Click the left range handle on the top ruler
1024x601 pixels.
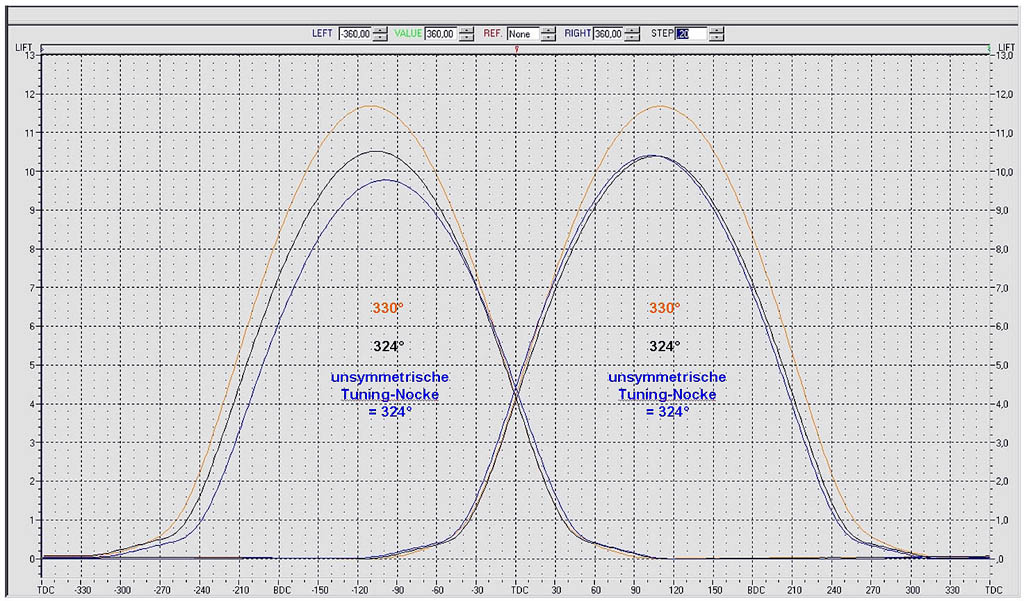41,48
